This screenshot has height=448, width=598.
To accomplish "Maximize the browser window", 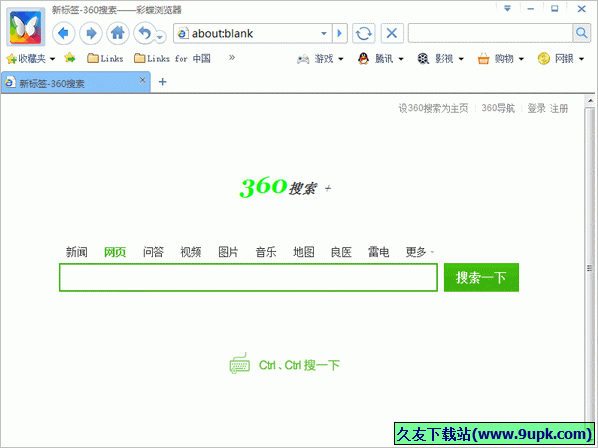I will 555,8.
